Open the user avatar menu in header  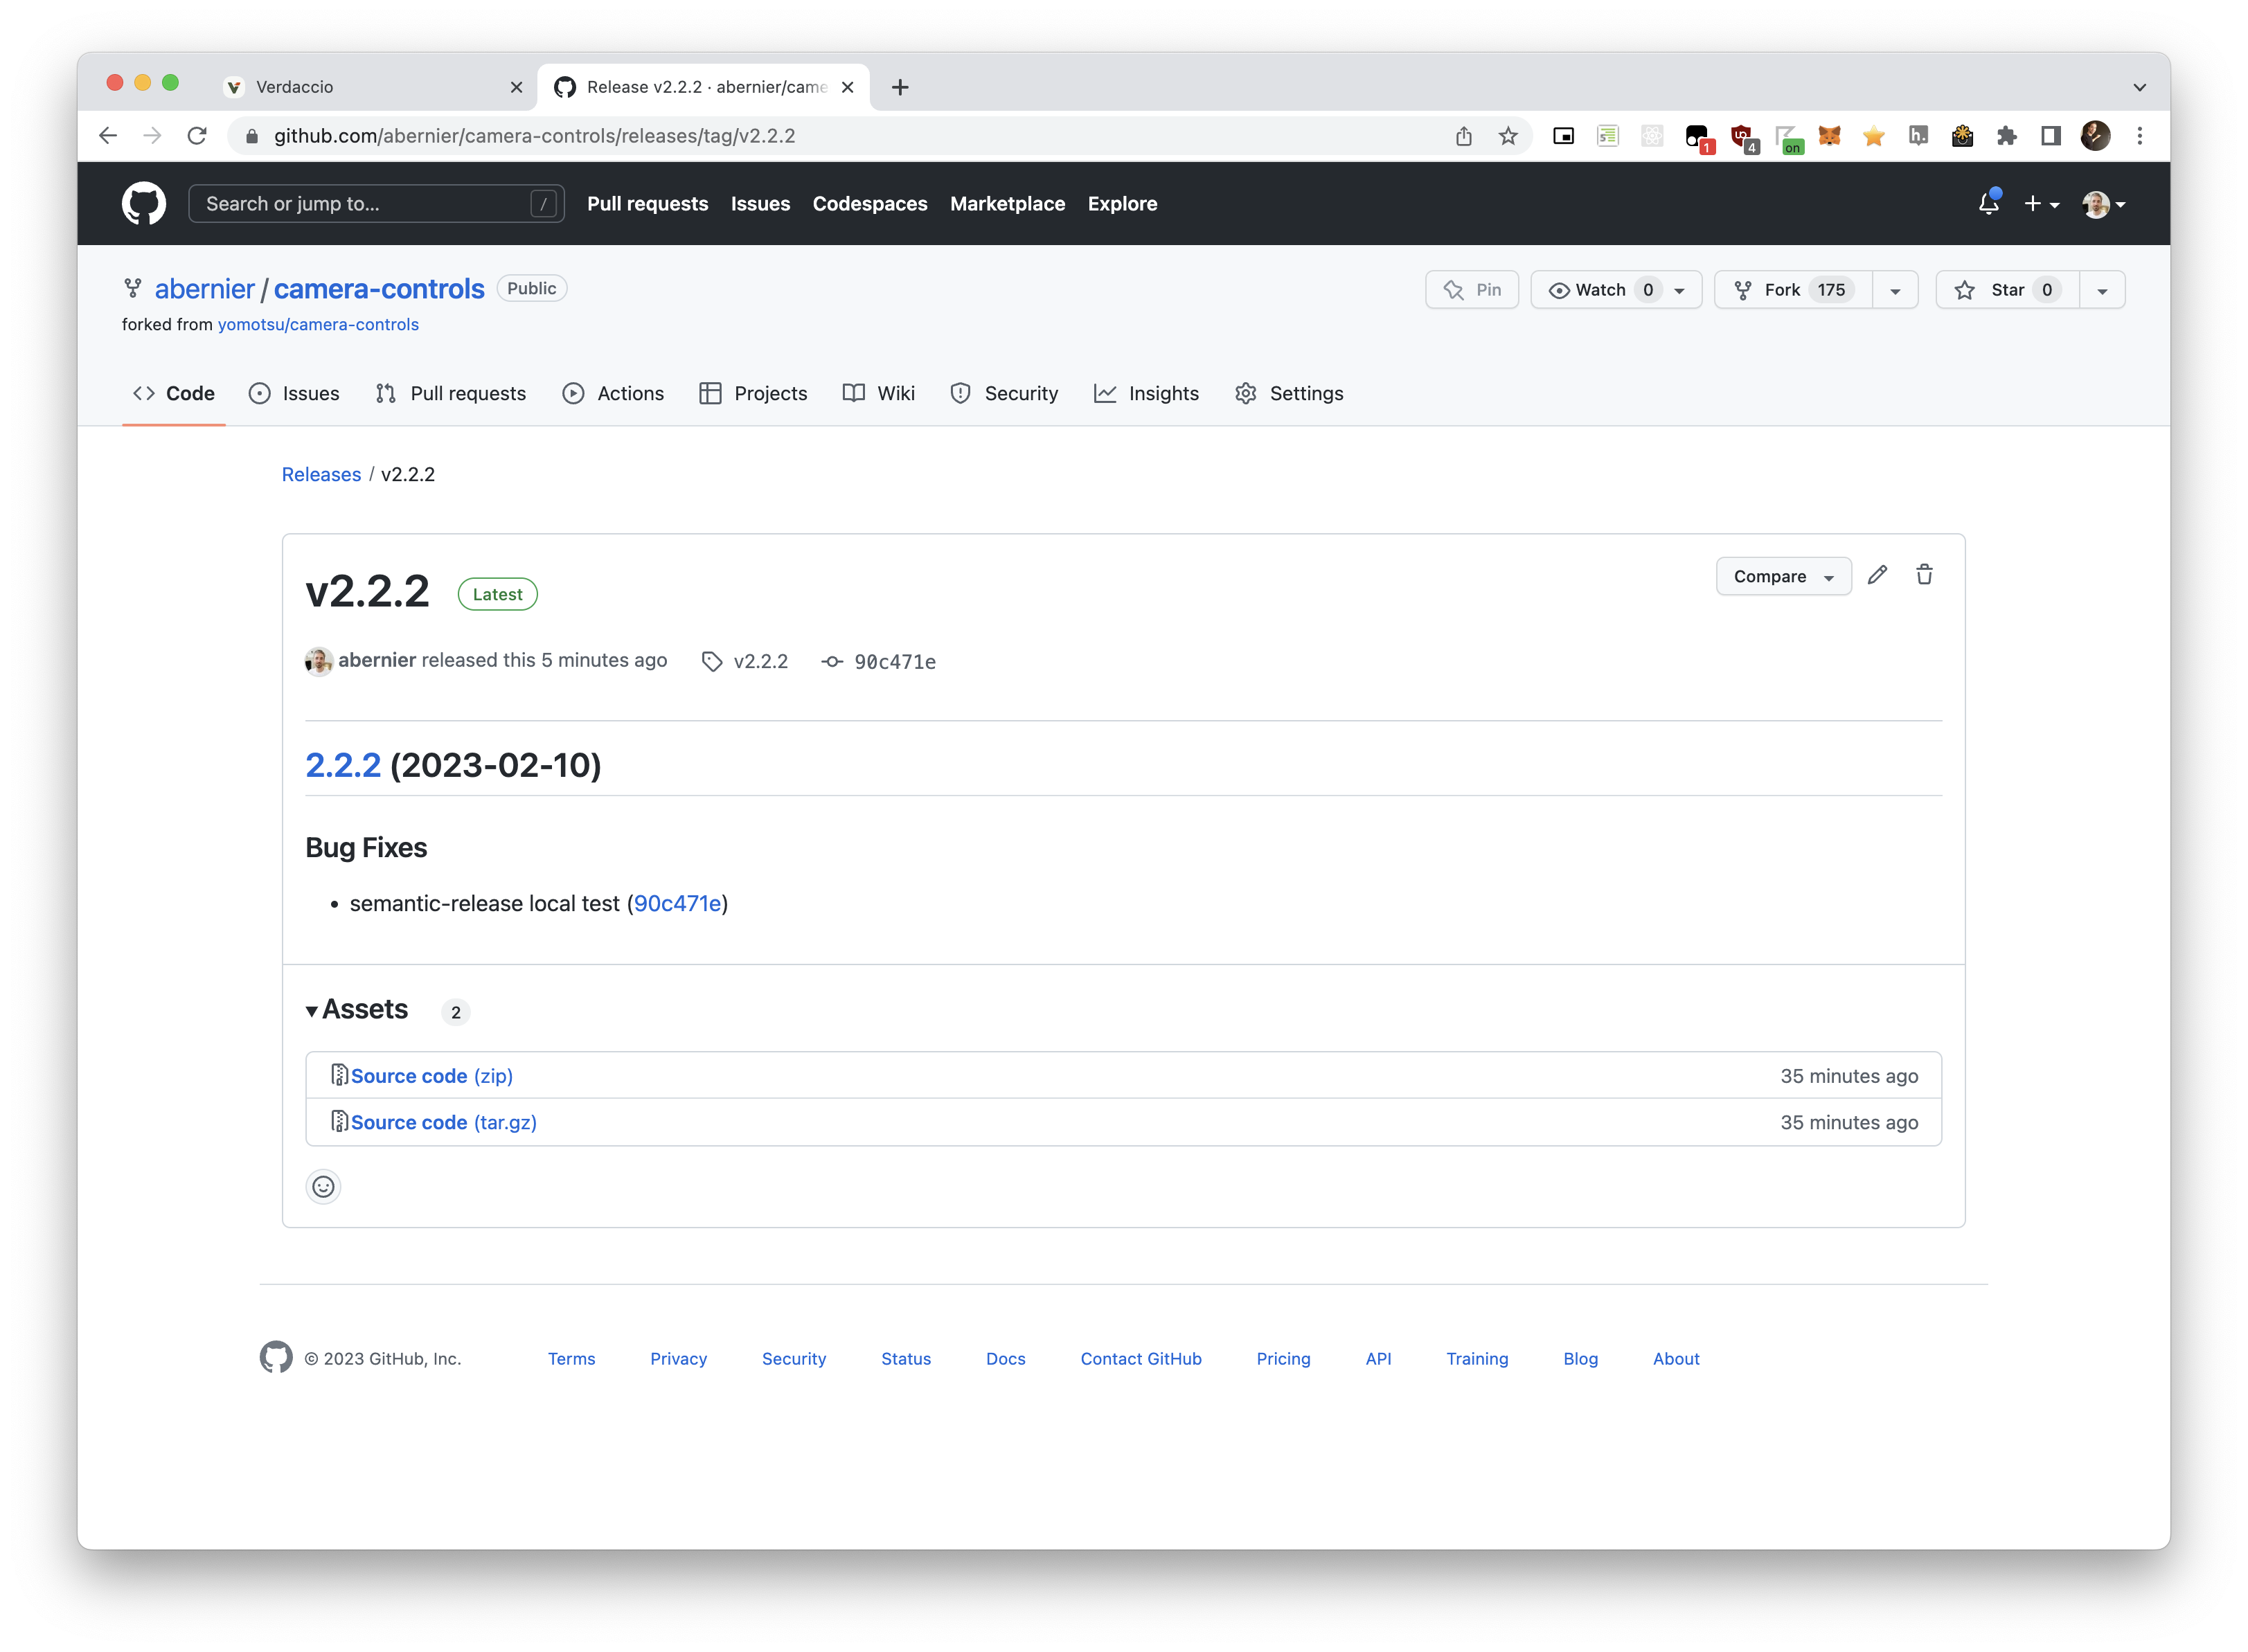coord(2103,204)
